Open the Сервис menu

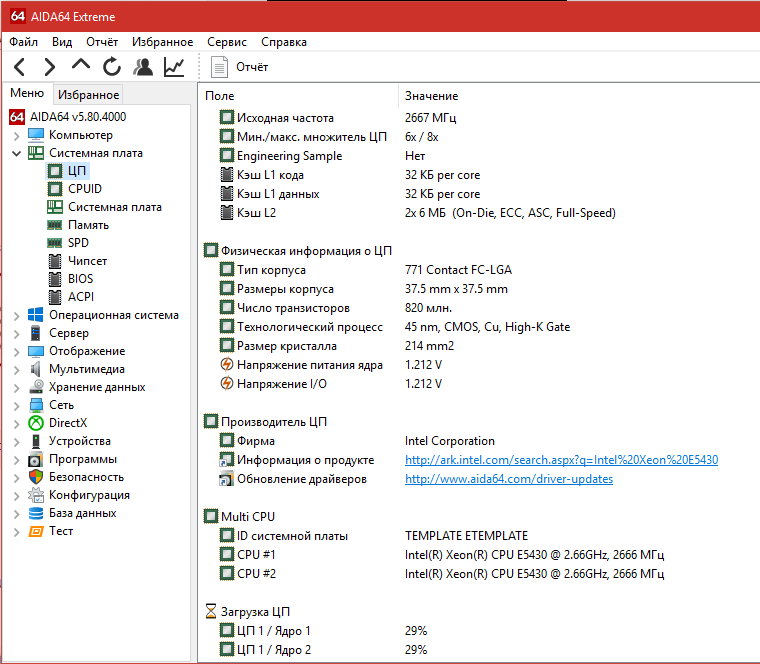(x=227, y=42)
